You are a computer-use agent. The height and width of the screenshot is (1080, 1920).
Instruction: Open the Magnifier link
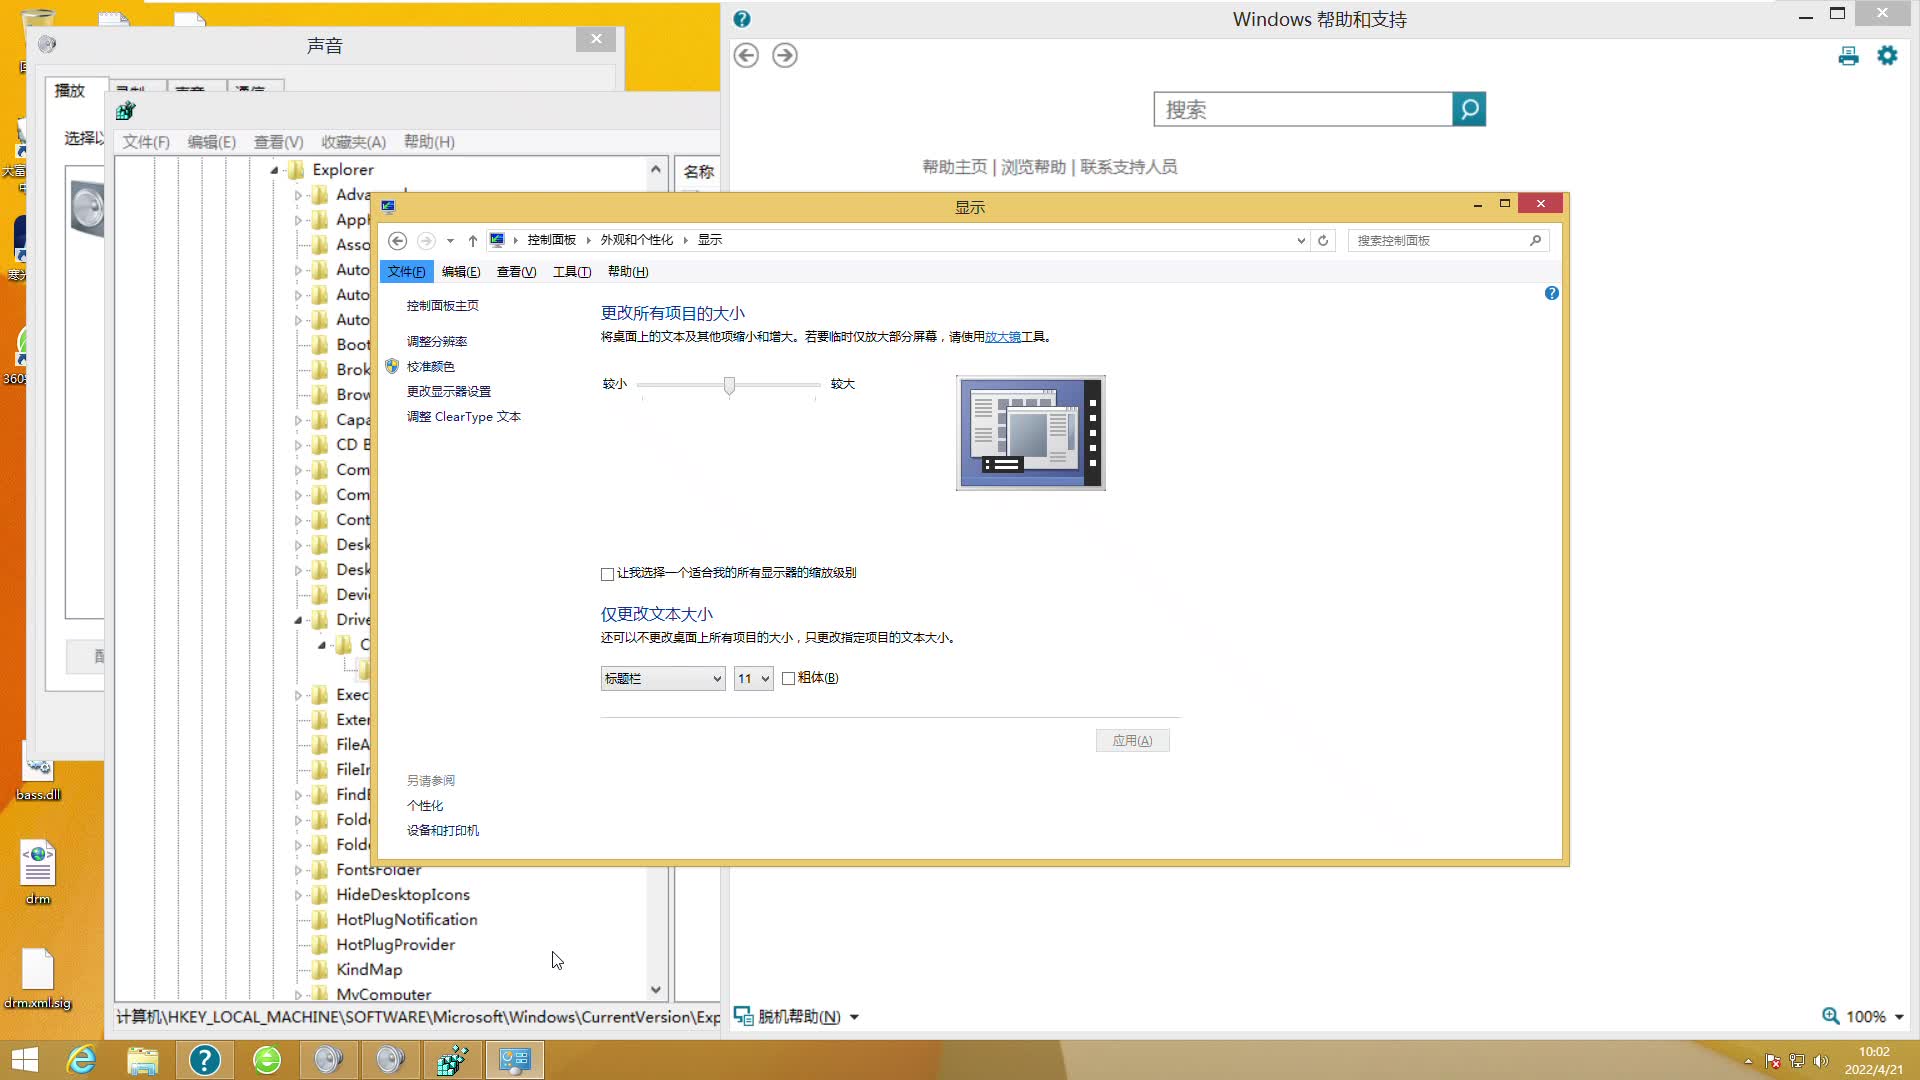1003,337
